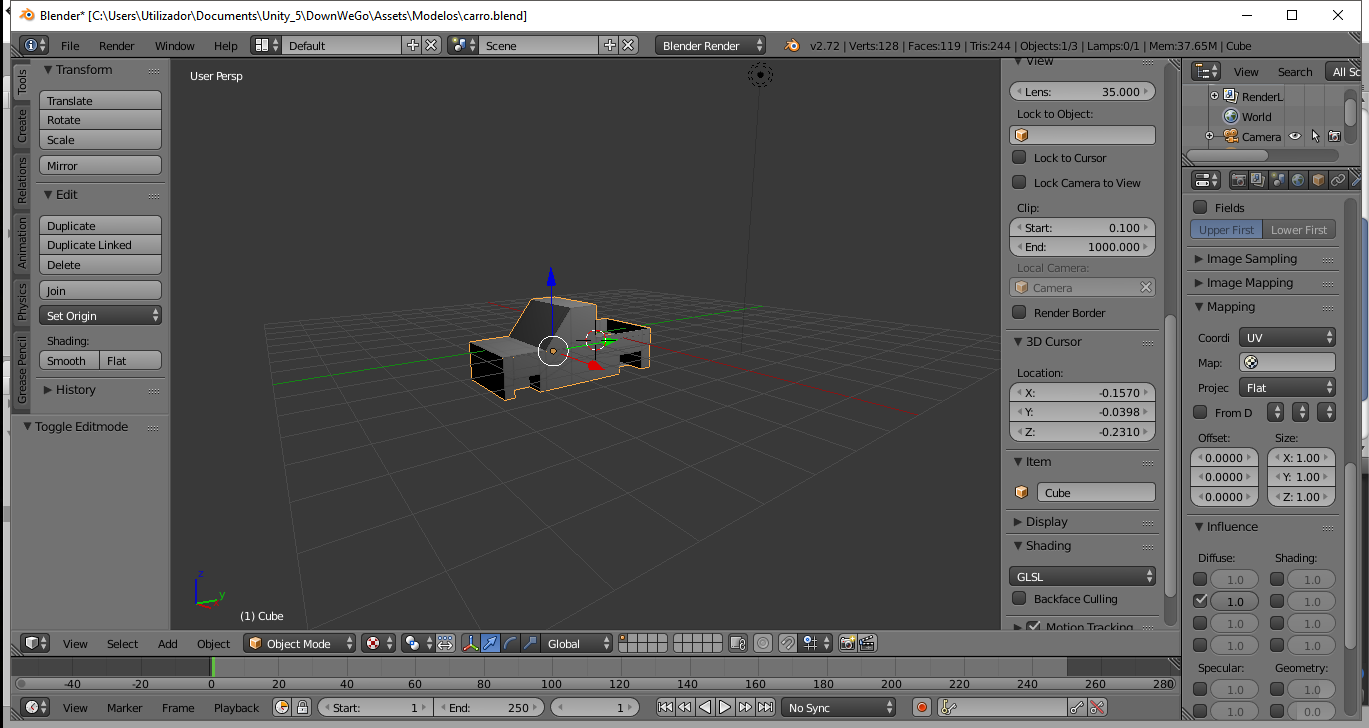Open the Object properties cube icon
The image size is (1369, 728).
point(1317,181)
